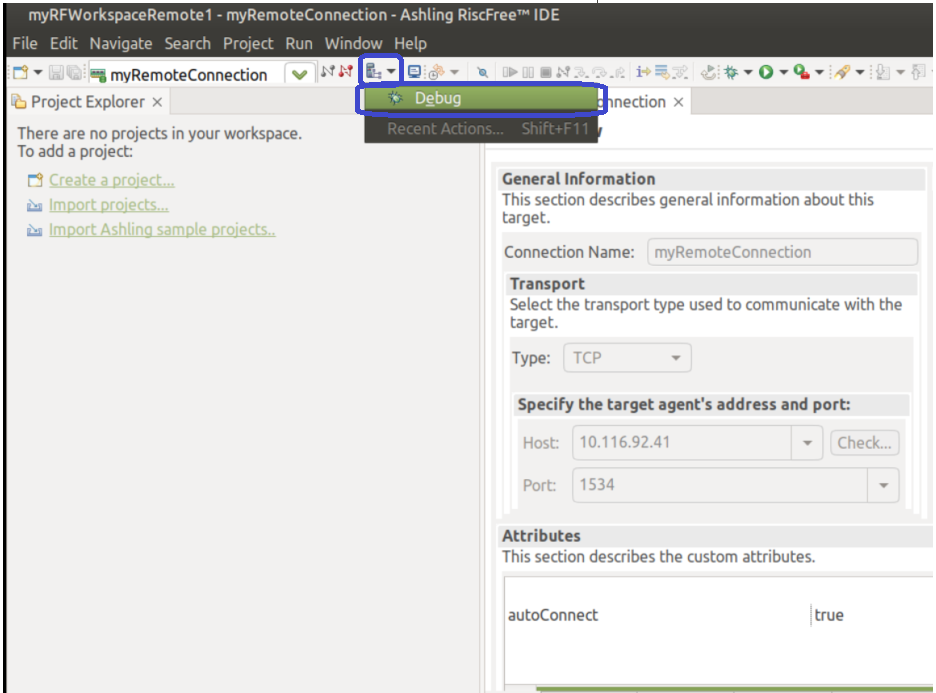The height and width of the screenshot is (693, 936).
Task: Click the Connect target icon
Action: click(x=327, y=72)
